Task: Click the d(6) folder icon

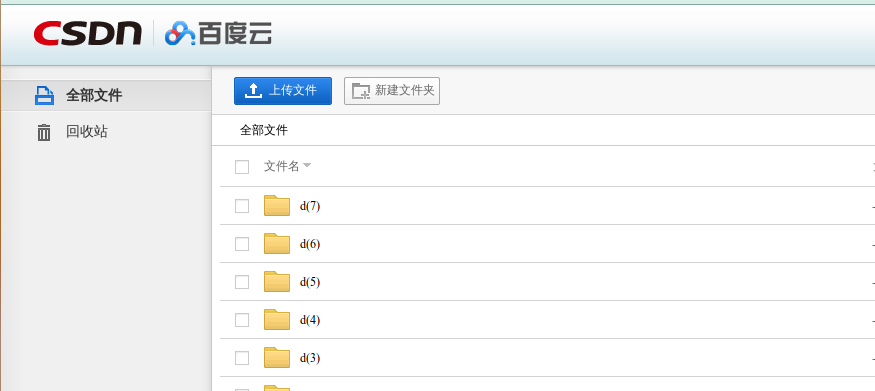Action: coord(277,243)
